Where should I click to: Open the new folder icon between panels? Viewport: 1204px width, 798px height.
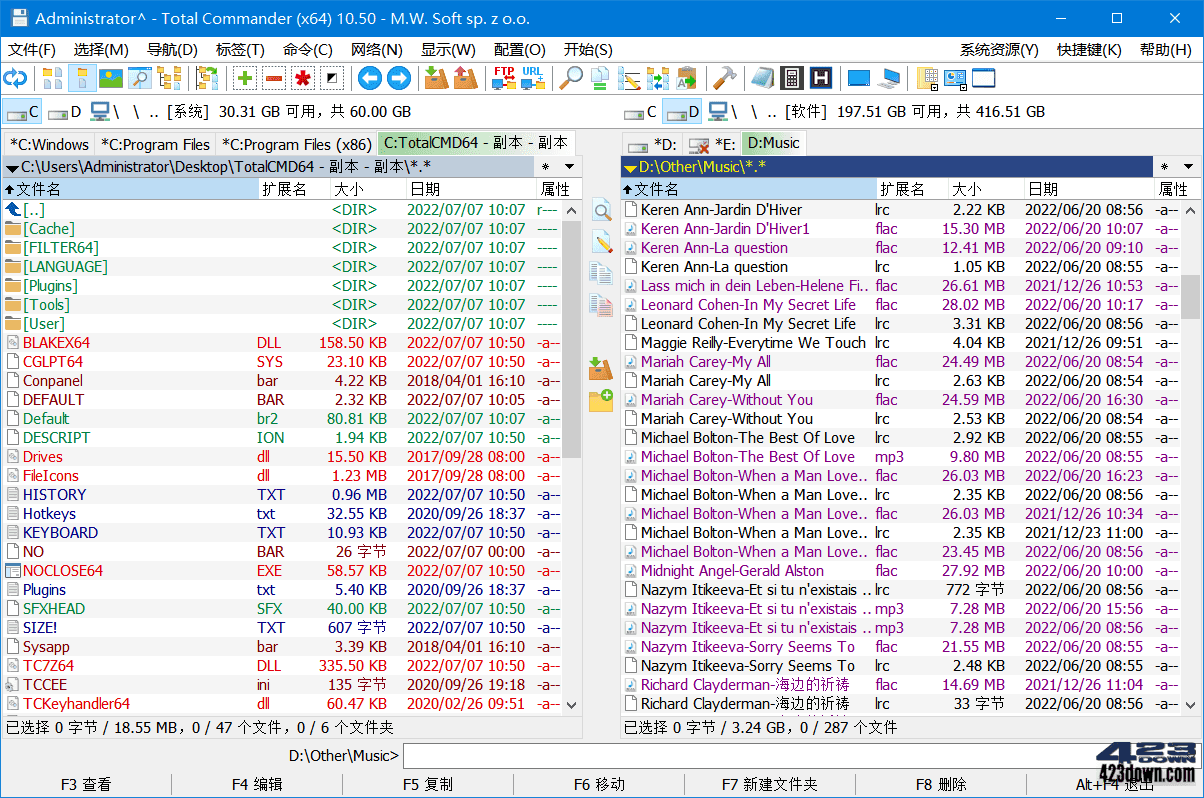click(601, 401)
